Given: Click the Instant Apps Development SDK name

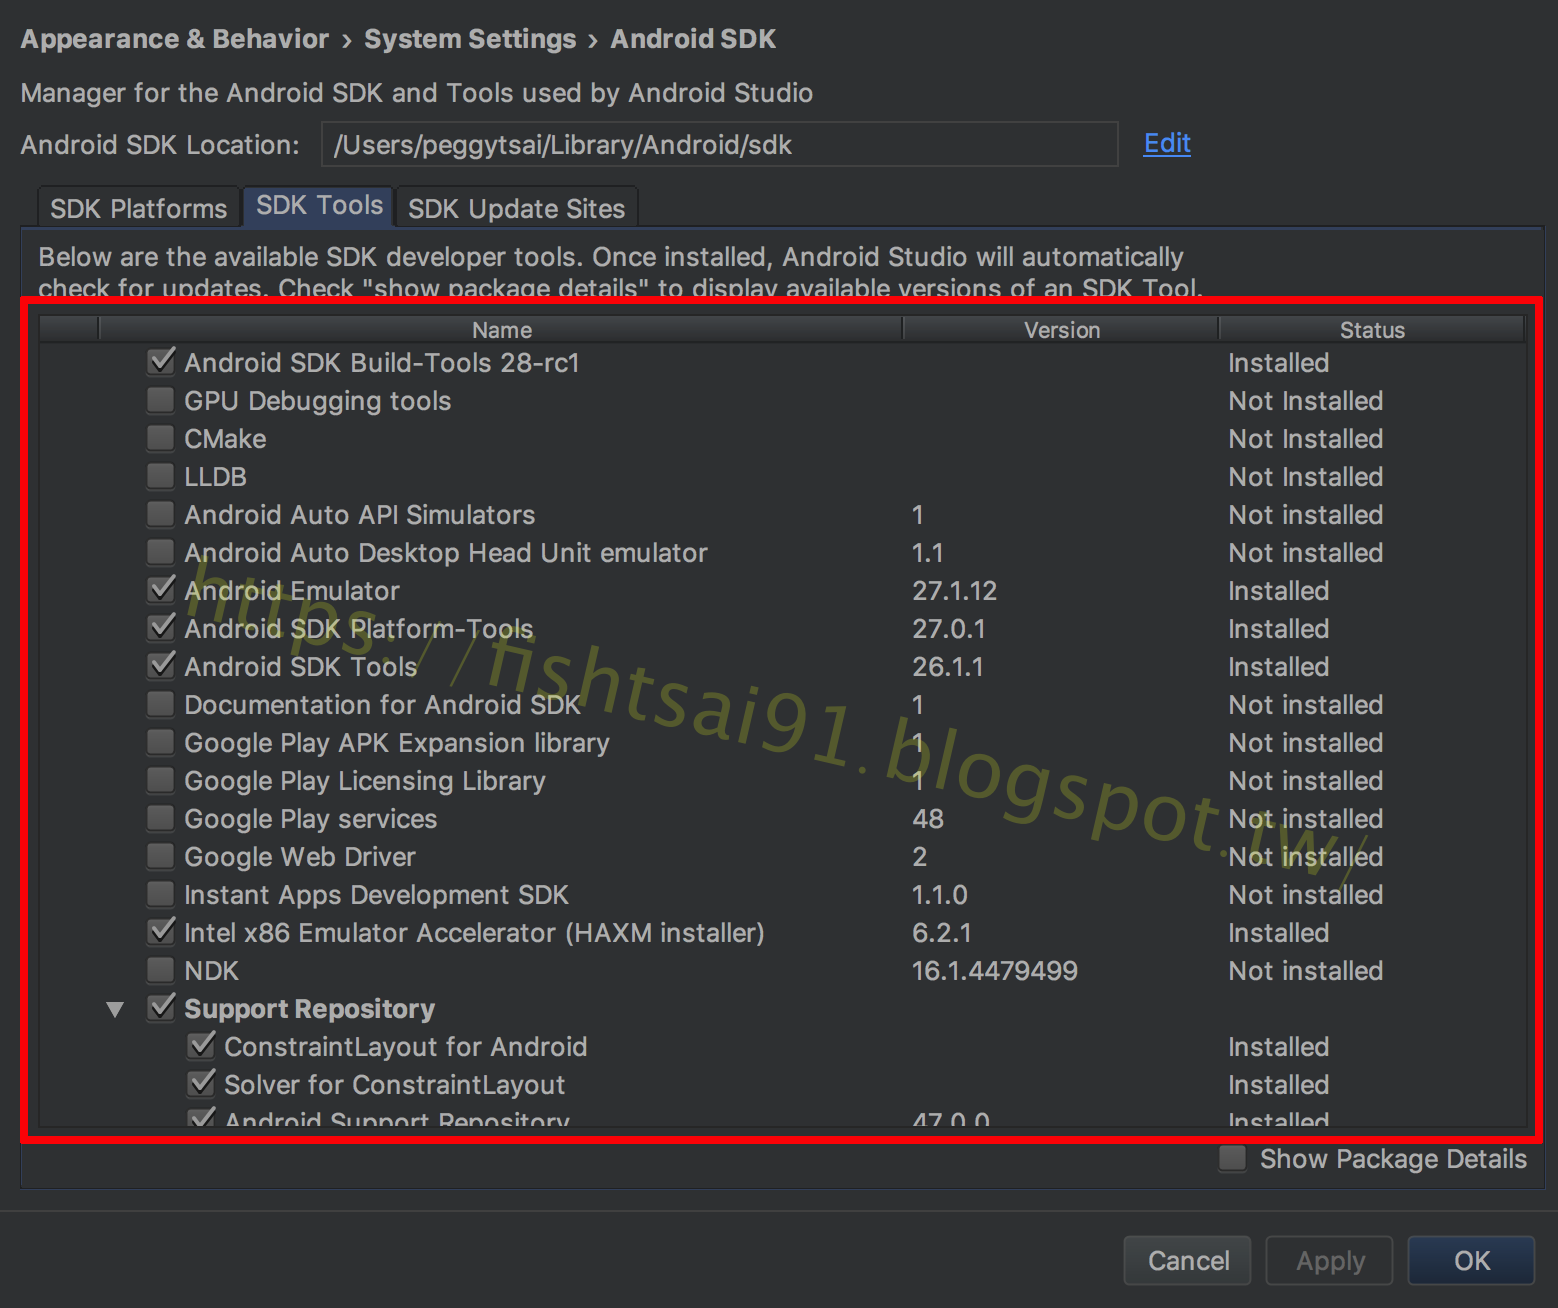Looking at the screenshot, I should (376, 895).
